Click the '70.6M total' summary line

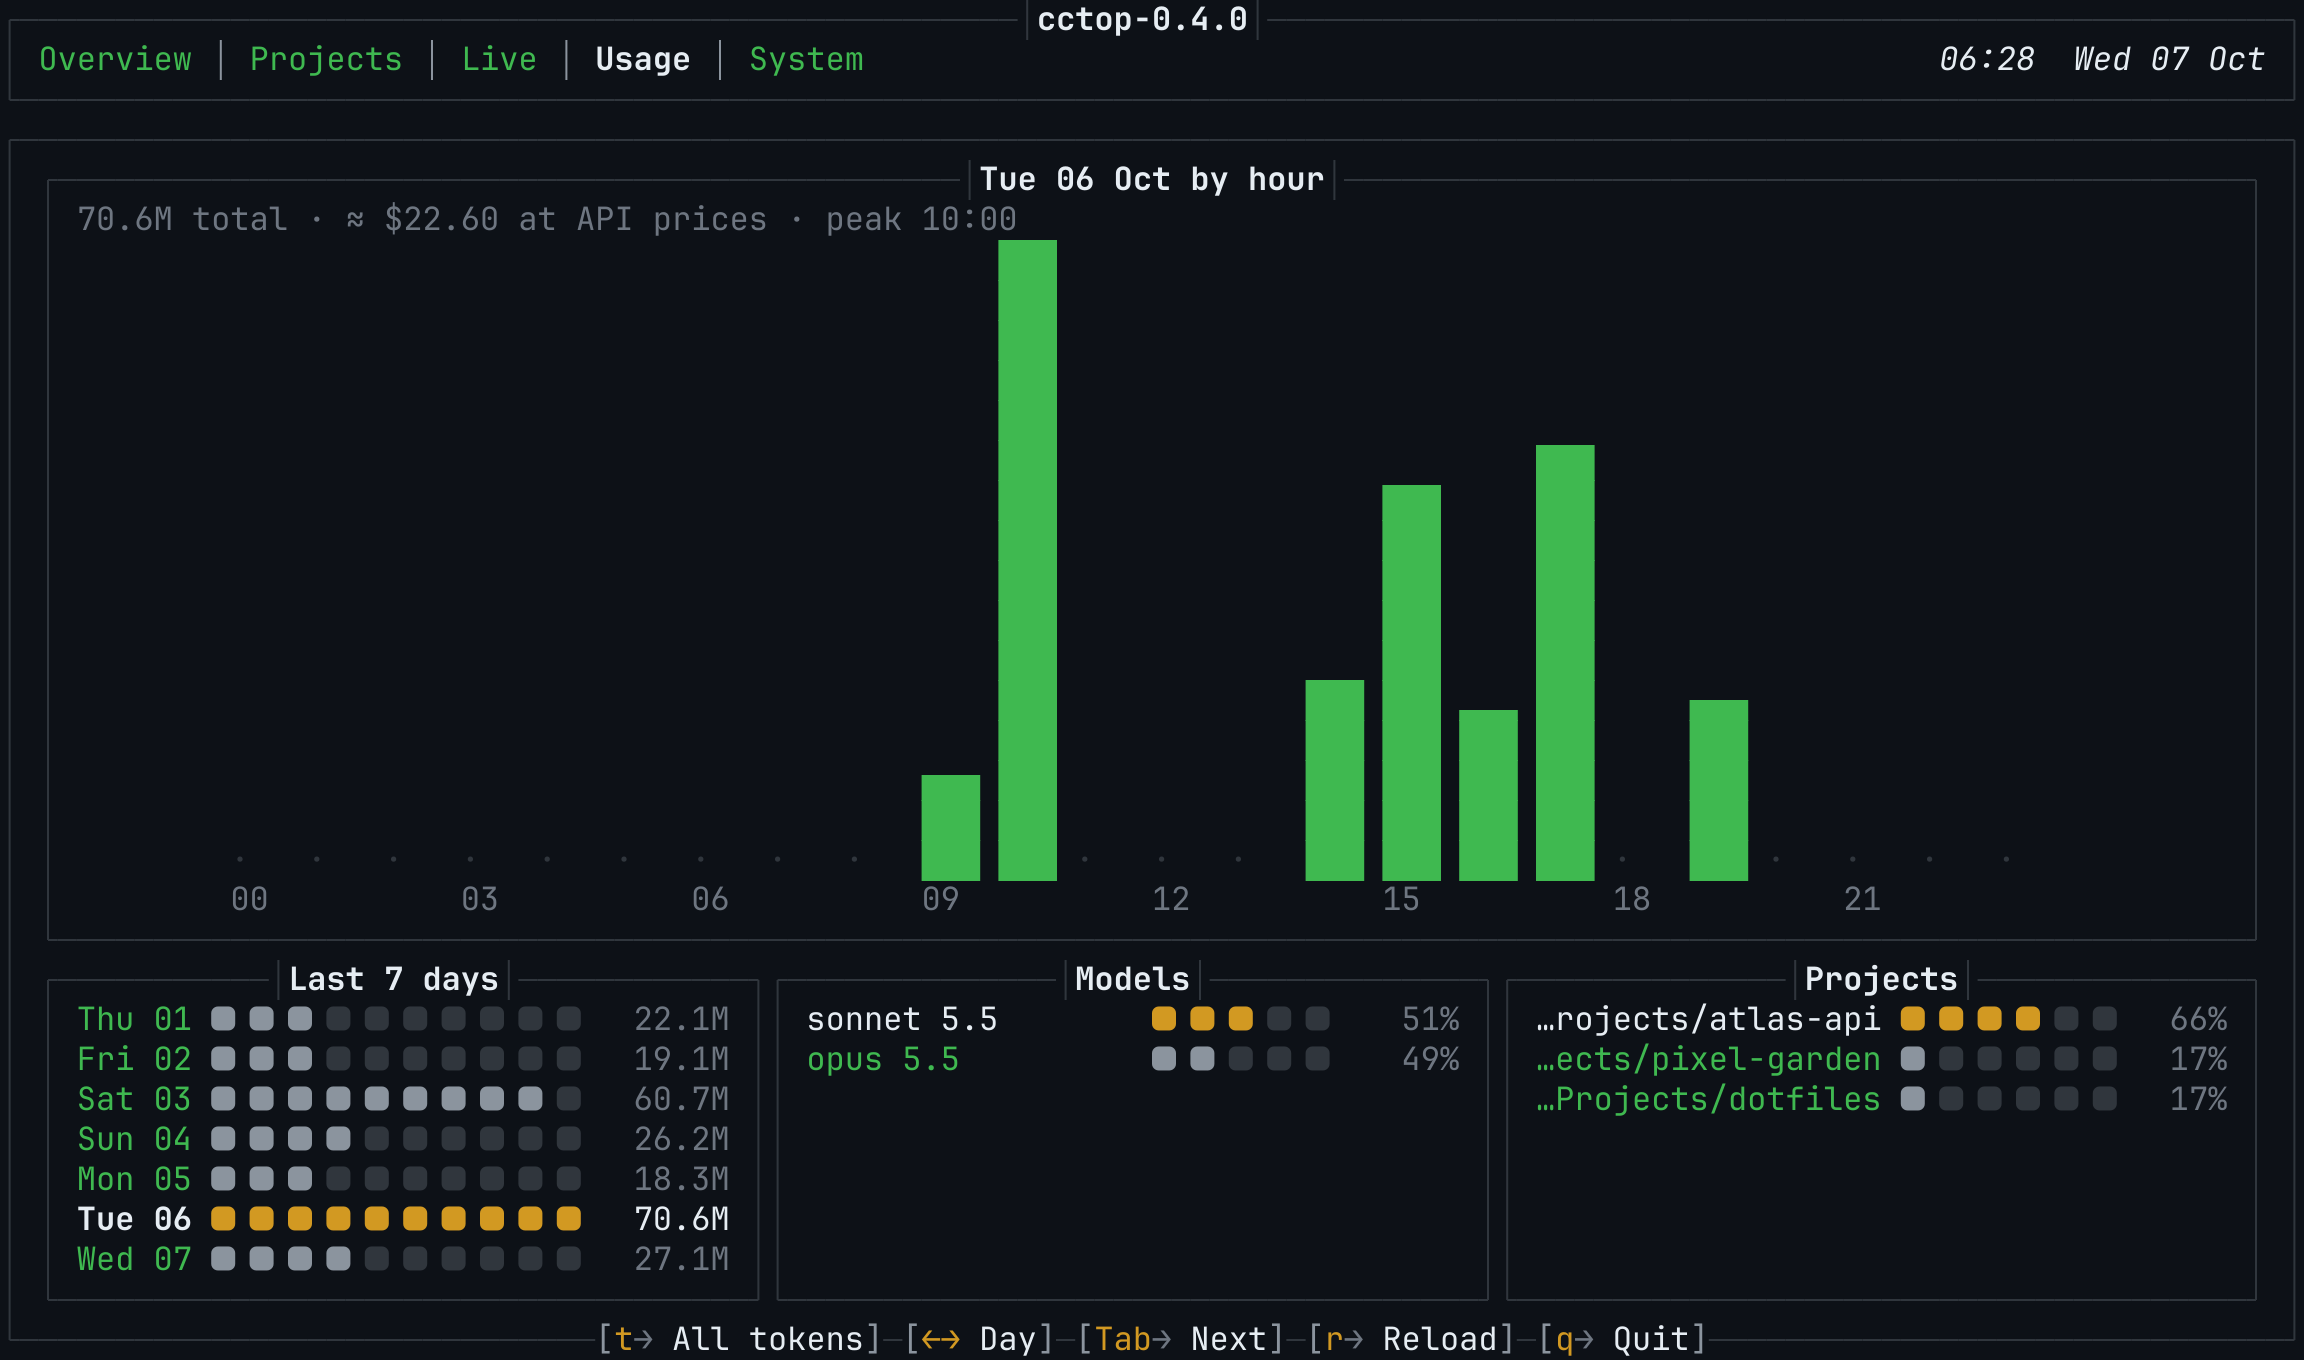pos(547,219)
